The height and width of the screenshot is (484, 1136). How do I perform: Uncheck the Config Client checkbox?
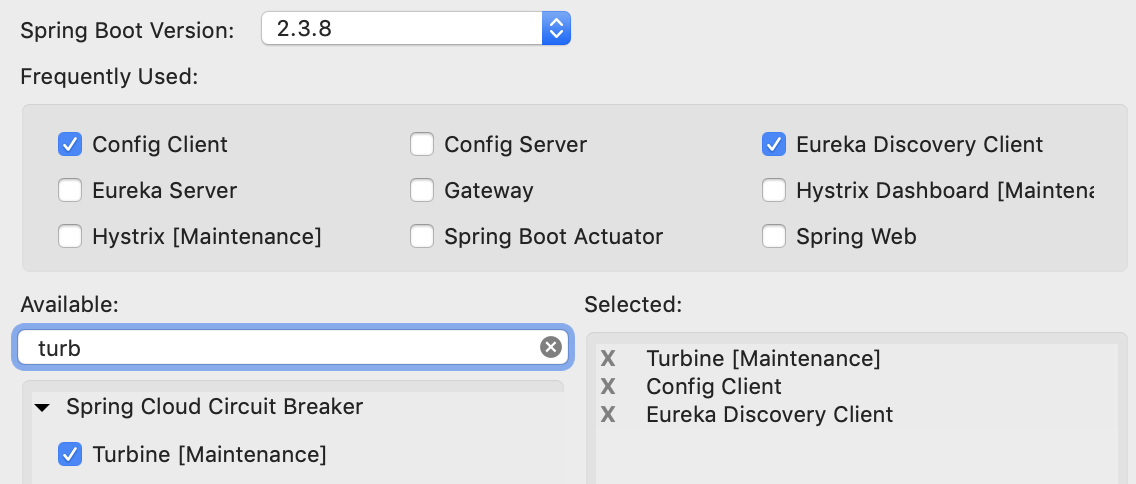coord(70,144)
